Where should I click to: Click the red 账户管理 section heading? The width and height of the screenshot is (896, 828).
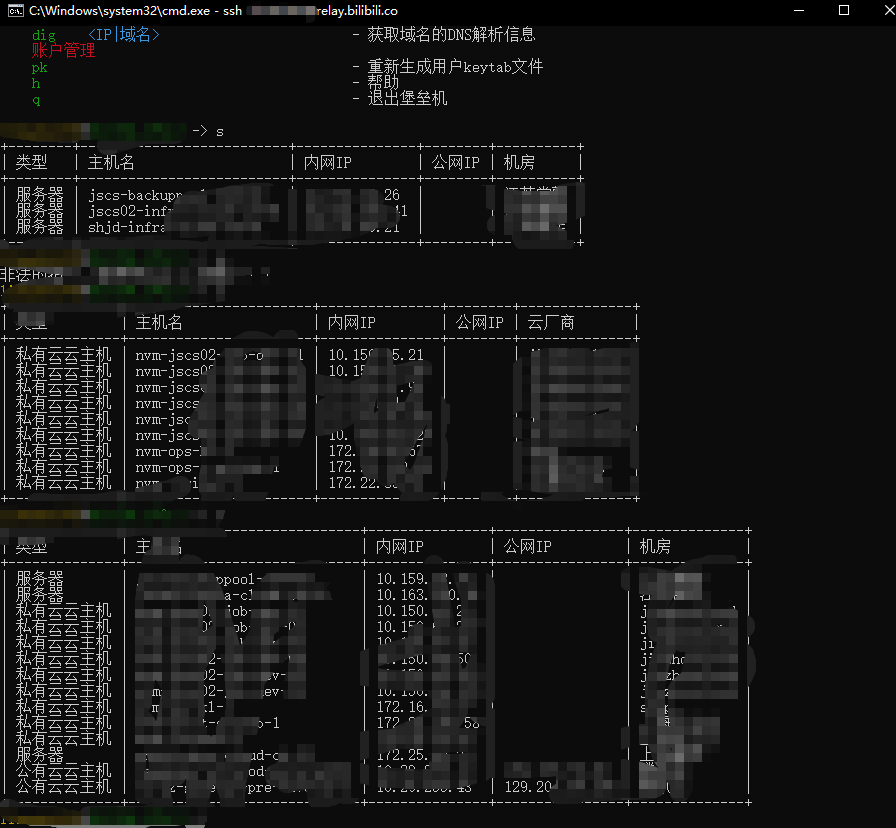(x=63, y=51)
